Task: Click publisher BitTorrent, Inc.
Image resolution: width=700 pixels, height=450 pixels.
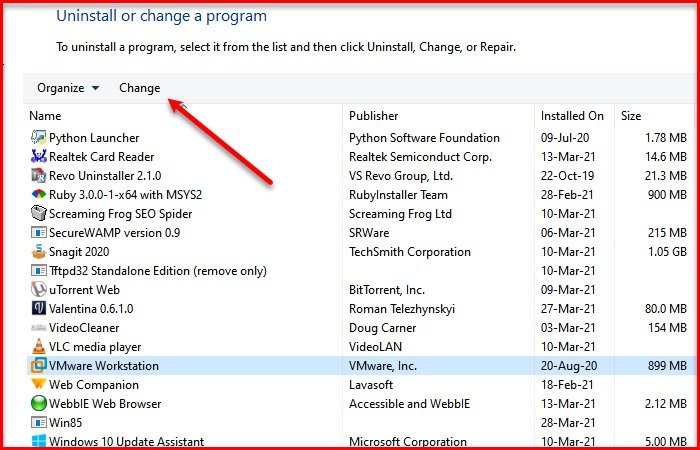Action: [387, 290]
